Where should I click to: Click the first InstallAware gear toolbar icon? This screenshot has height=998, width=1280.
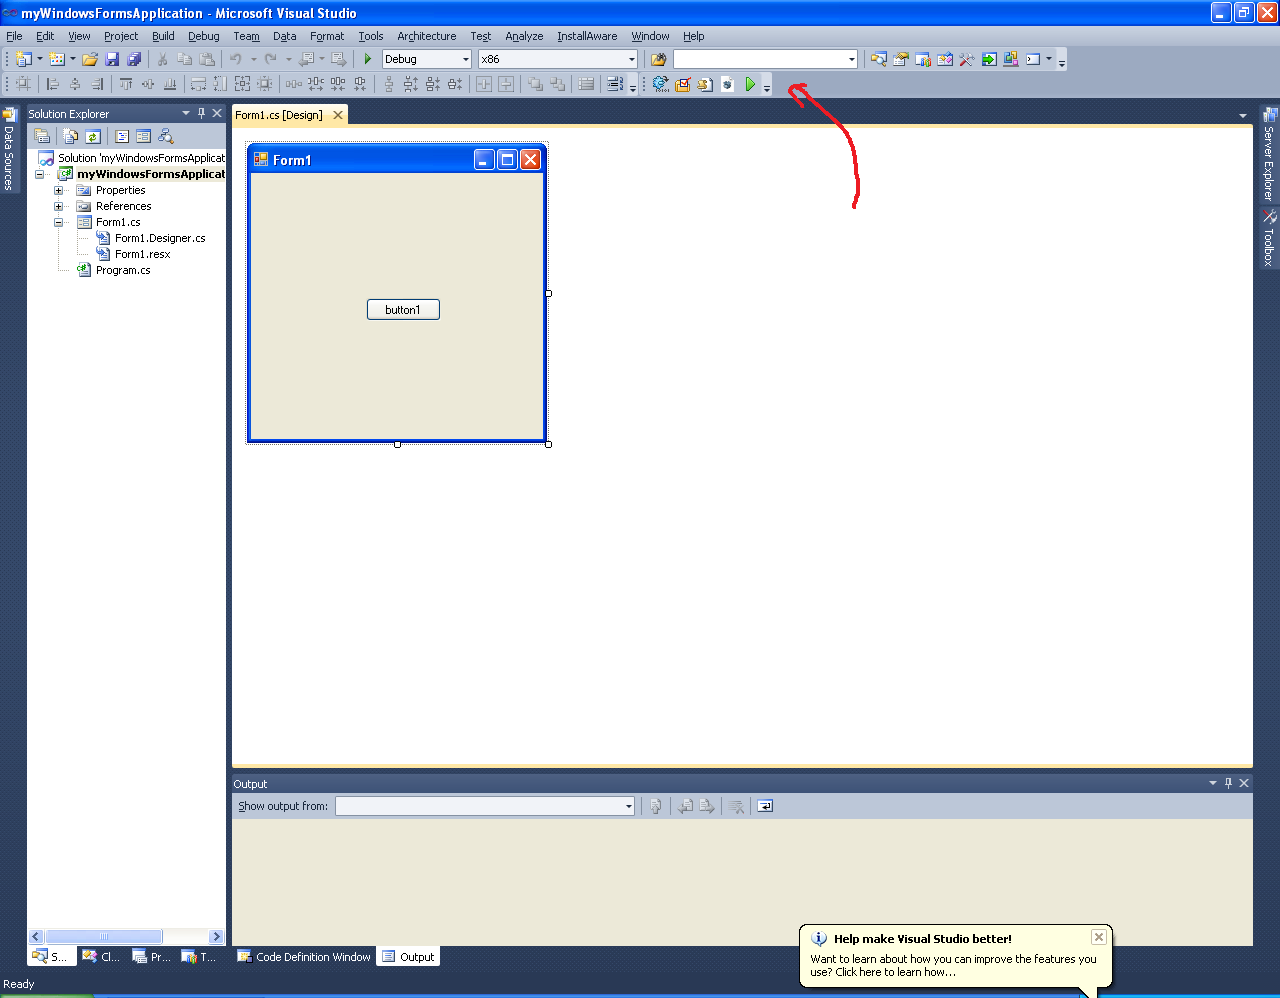pyautogui.click(x=661, y=84)
